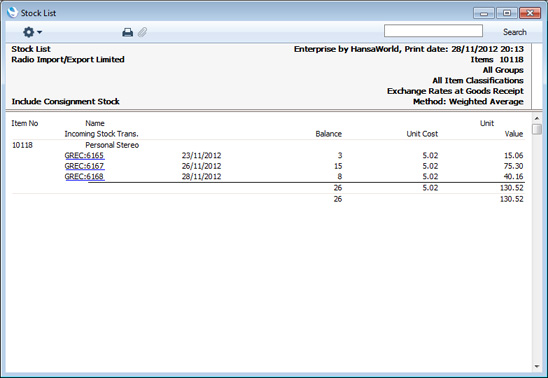The width and height of the screenshot is (548, 378).
Task: Open goods receipt GREC:6165 link
Action: point(84,155)
